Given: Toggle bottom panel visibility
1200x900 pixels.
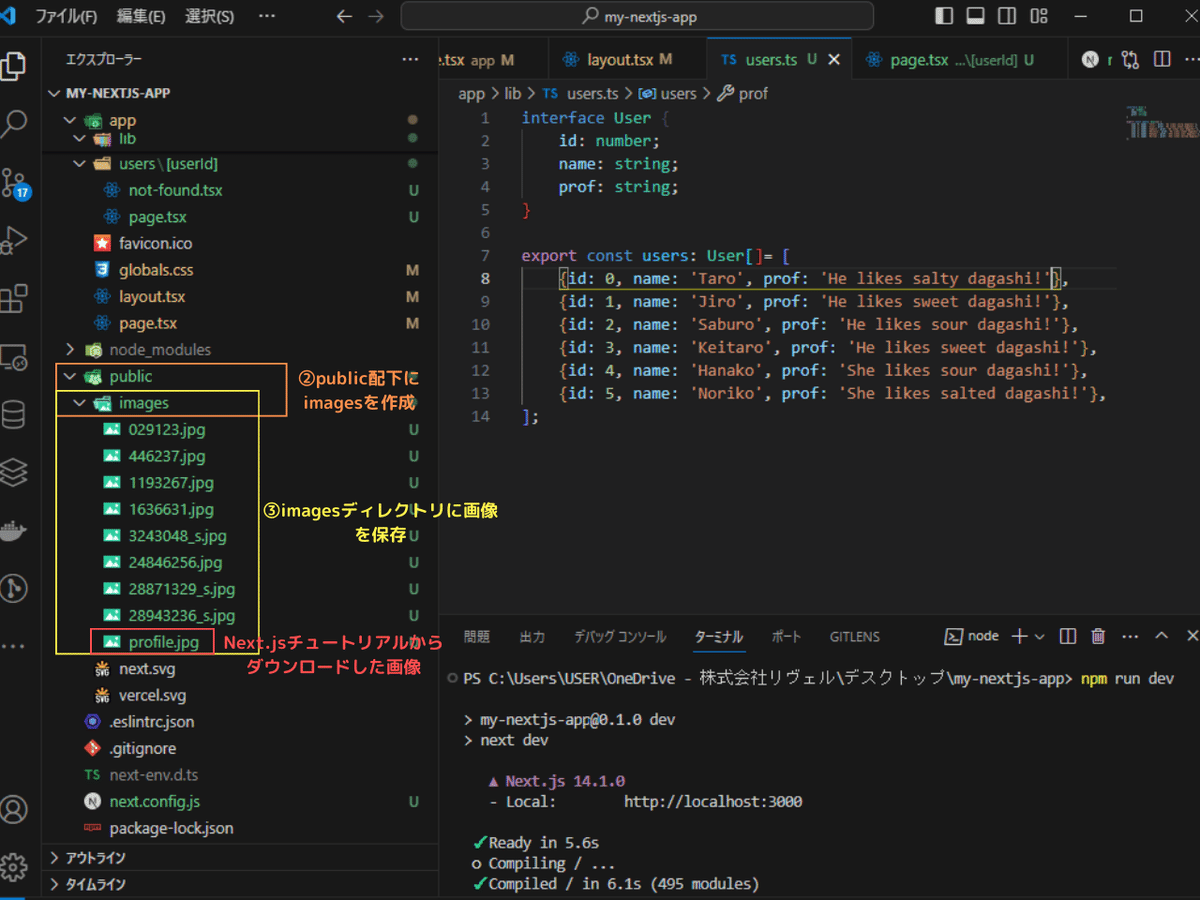Looking at the screenshot, I should click(976, 16).
